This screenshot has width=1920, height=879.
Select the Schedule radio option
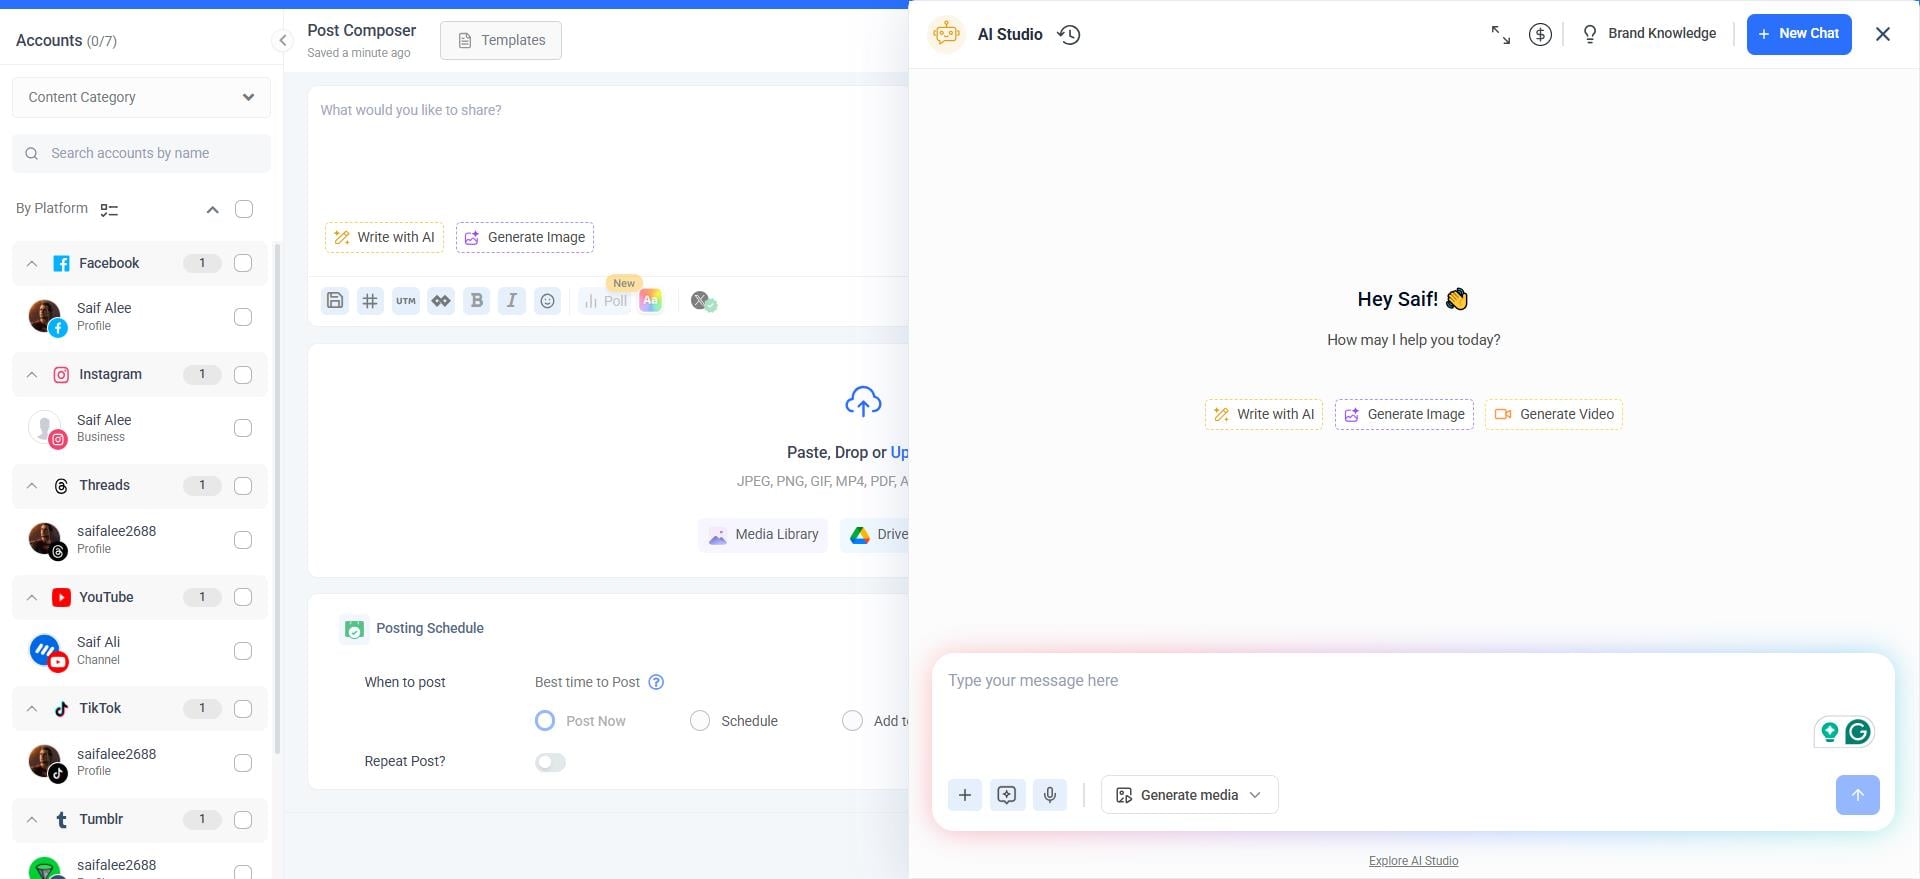(x=700, y=721)
